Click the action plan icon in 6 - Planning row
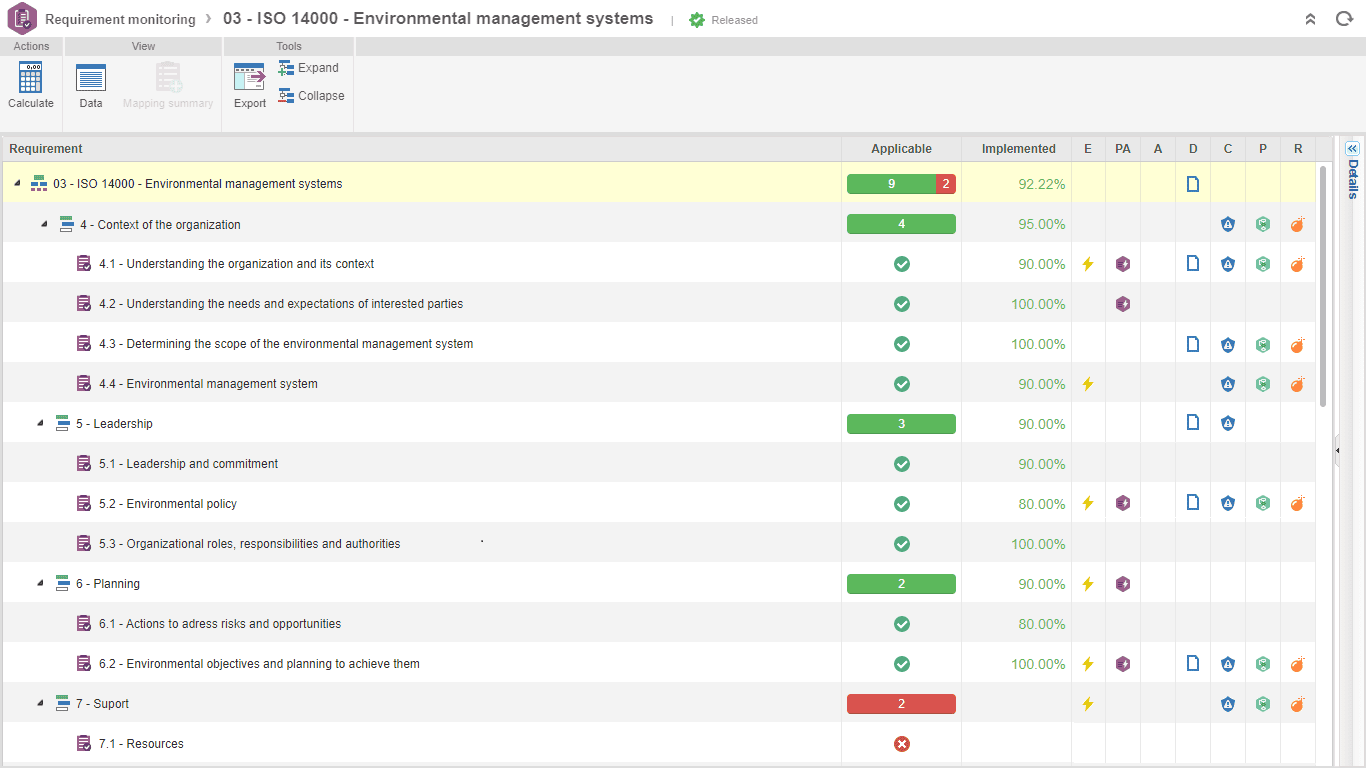This screenshot has width=1366, height=768. tap(1123, 584)
